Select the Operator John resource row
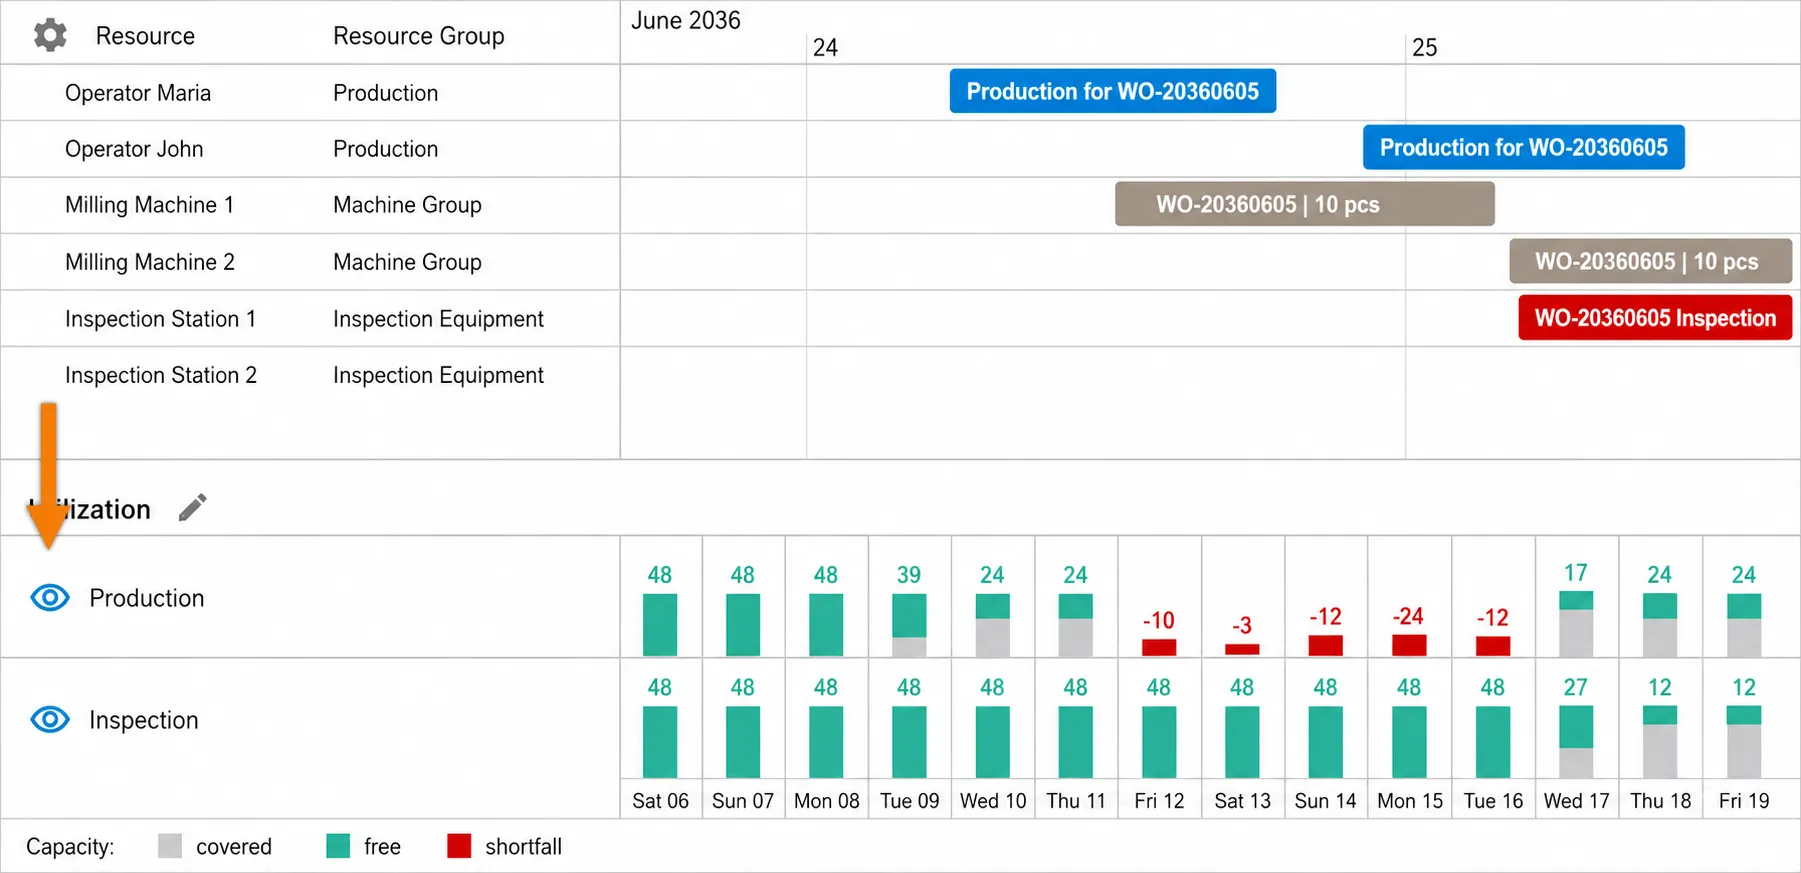This screenshot has width=1801, height=873. [310, 149]
